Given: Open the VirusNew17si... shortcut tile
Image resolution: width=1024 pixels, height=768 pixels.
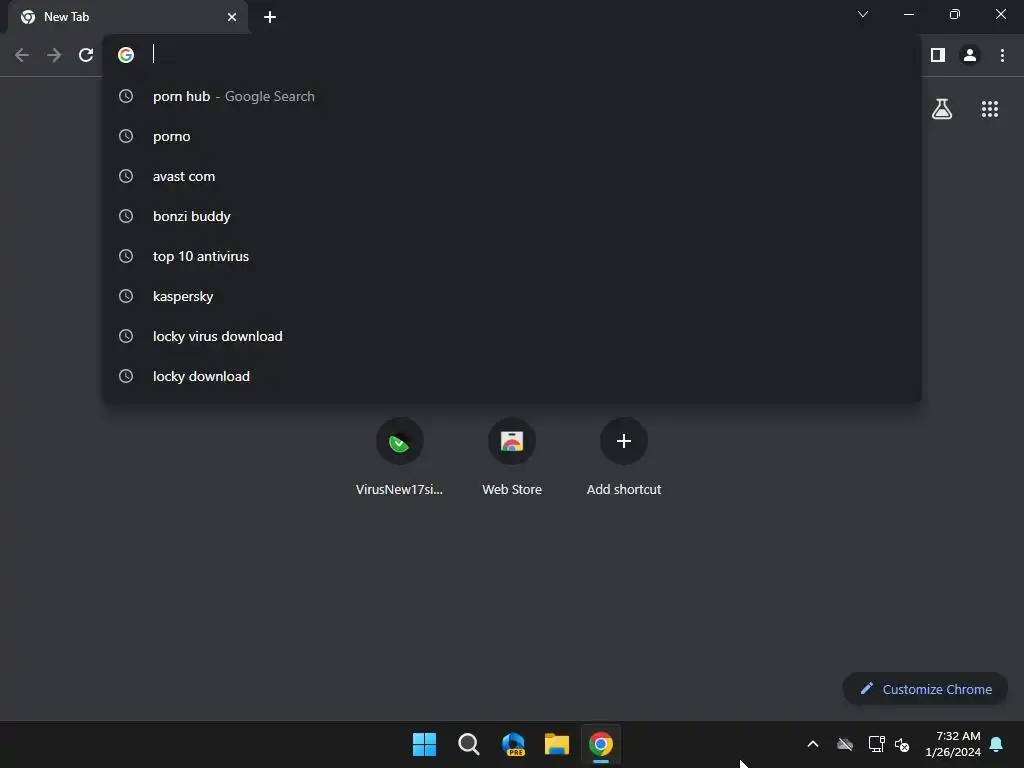Looking at the screenshot, I should coord(400,457).
